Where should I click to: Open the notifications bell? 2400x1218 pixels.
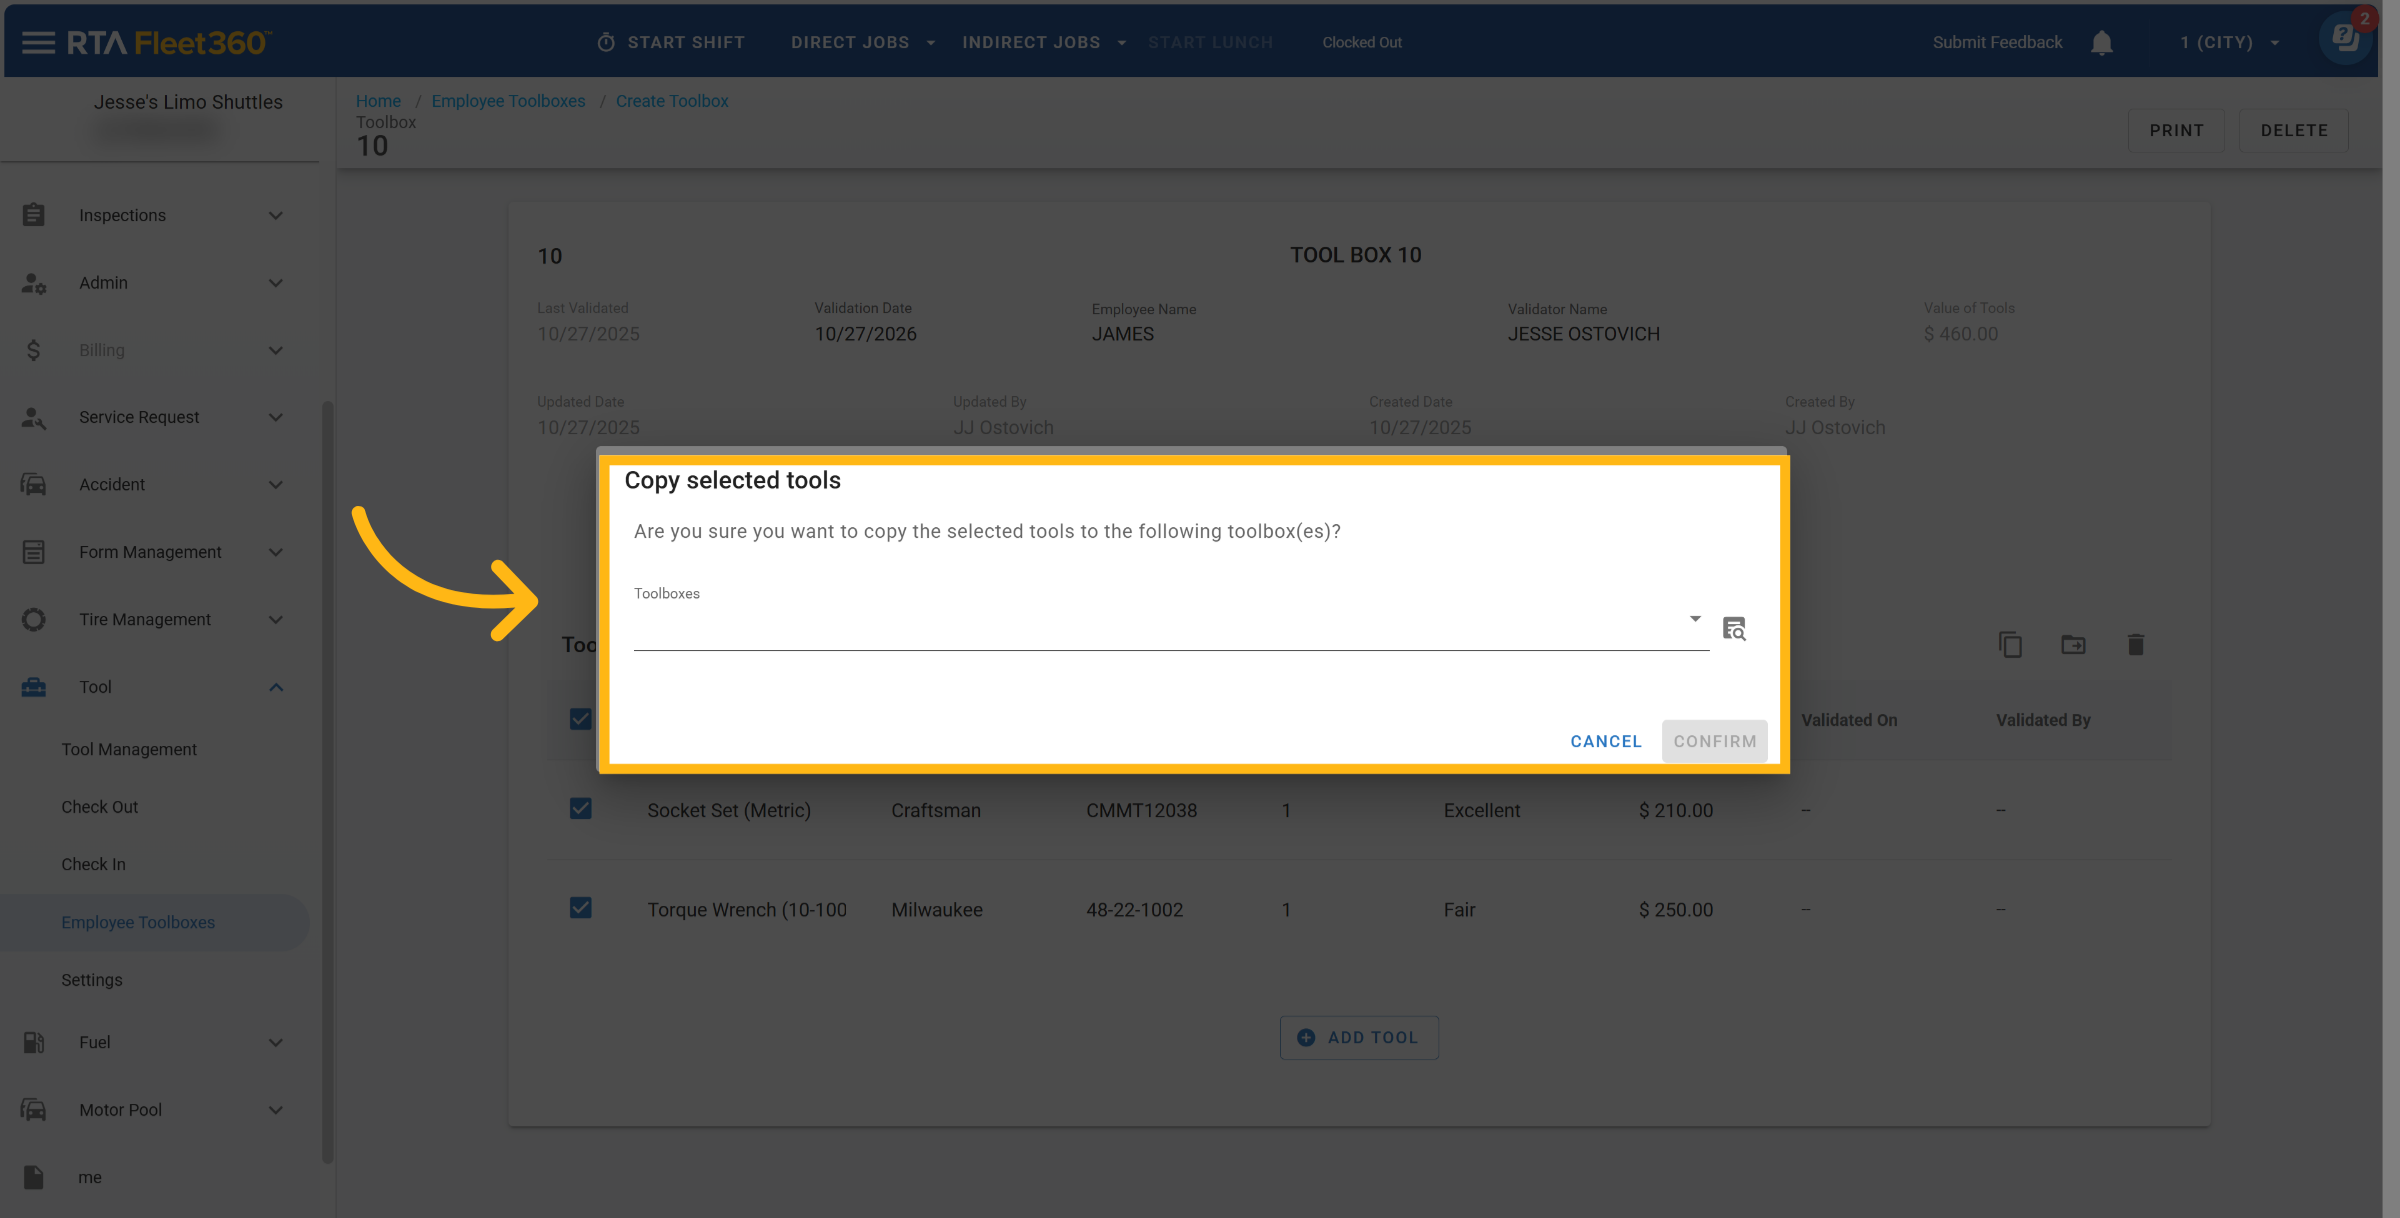pyautogui.click(x=2102, y=43)
